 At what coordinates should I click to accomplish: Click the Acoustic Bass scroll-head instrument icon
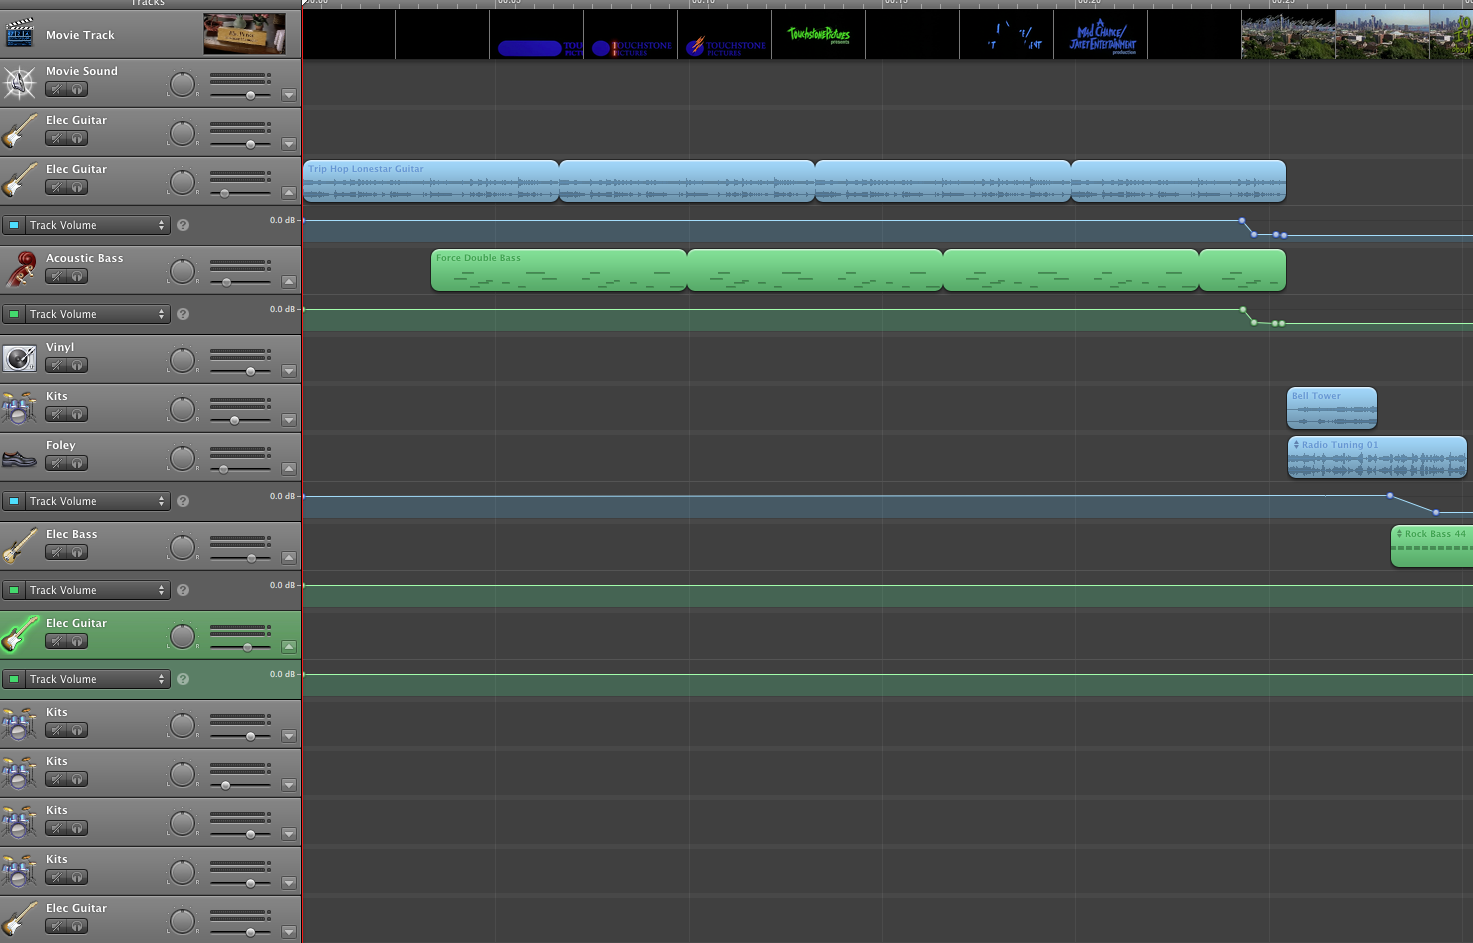point(20,269)
